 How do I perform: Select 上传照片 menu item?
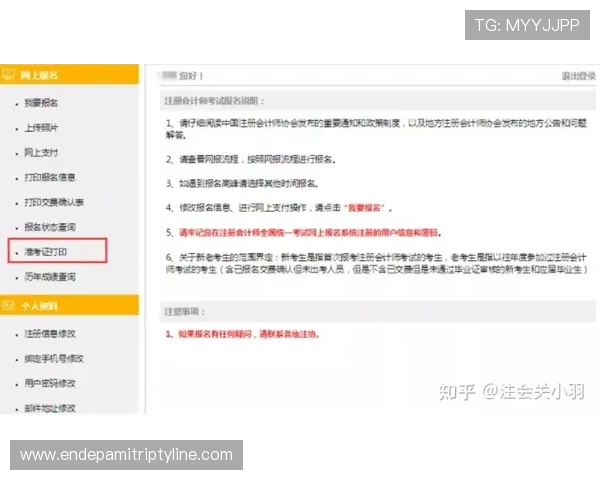41,127
